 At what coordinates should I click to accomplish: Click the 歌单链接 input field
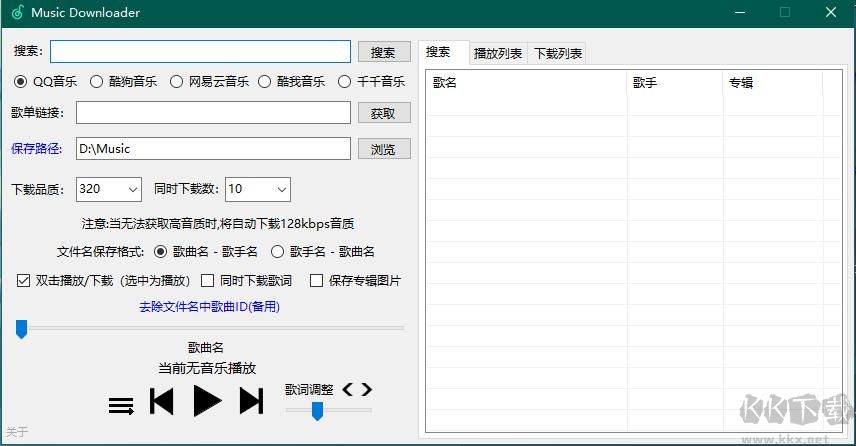(213, 114)
